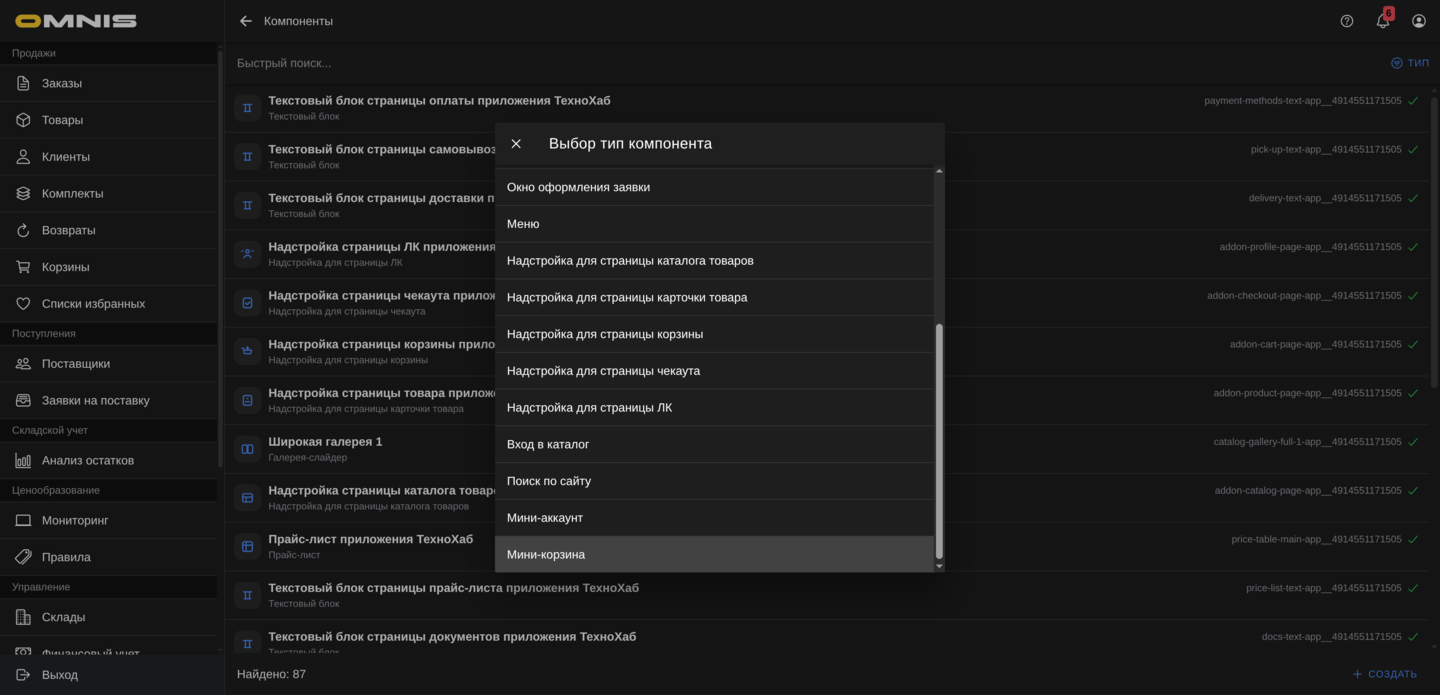
Task: Click the Возвраты refresh icon in sidebar
Action: tap(23, 230)
